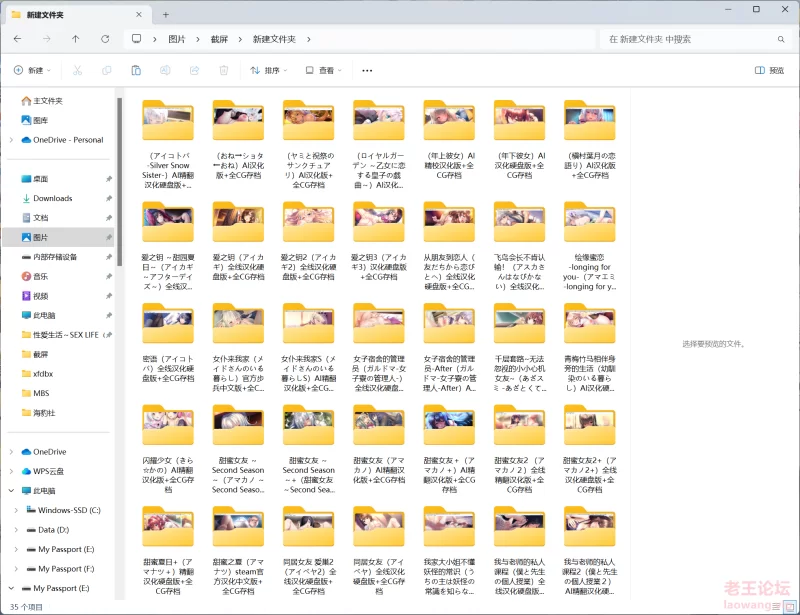Toggle details view icon in status bar
Screen dimensions: 800x615
coord(777,607)
